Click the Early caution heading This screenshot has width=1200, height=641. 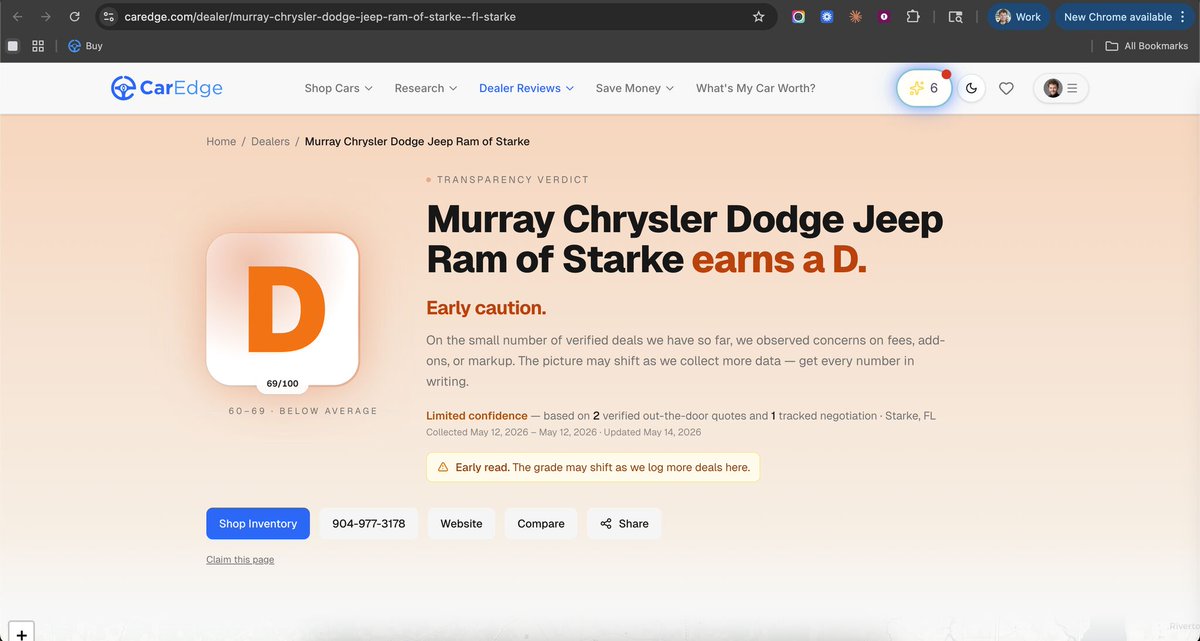[486, 308]
